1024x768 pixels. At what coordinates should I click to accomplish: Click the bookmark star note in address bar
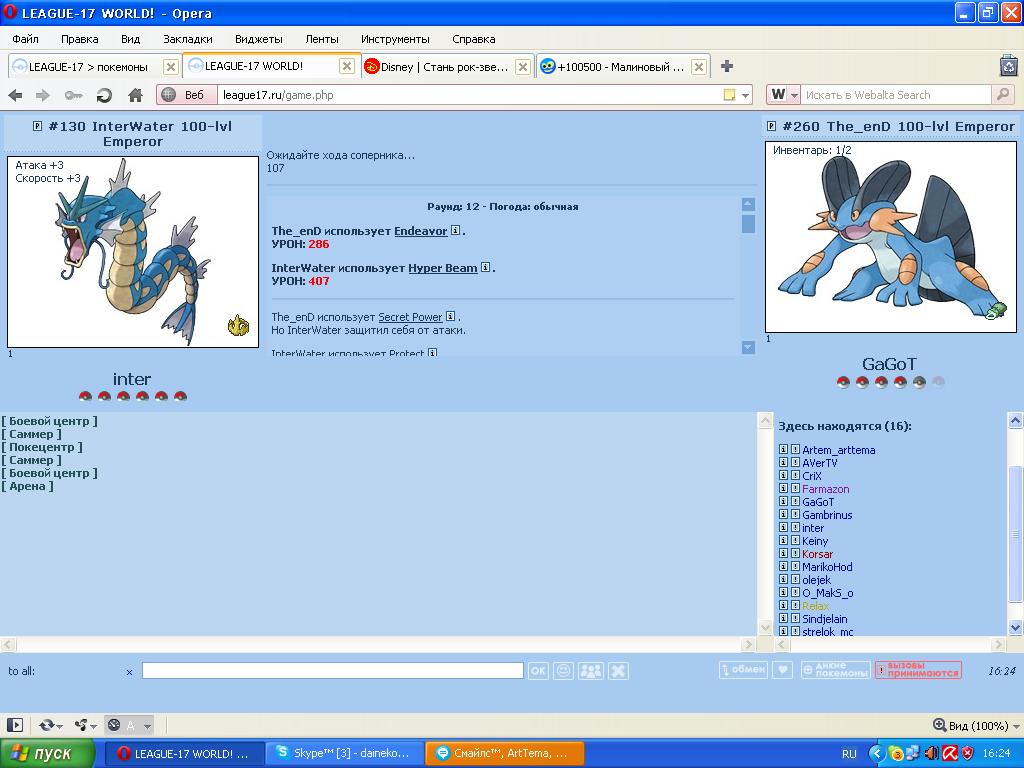pyautogui.click(x=729, y=95)
